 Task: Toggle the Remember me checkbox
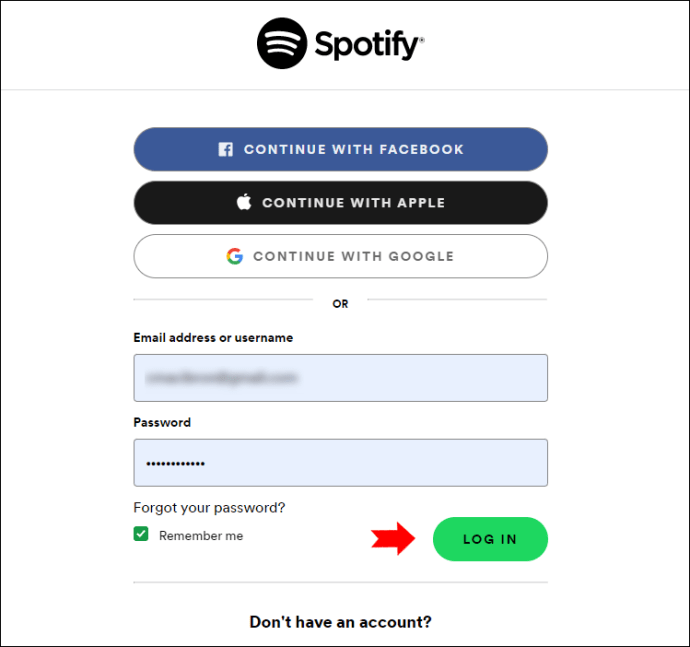tap(141, 534)
